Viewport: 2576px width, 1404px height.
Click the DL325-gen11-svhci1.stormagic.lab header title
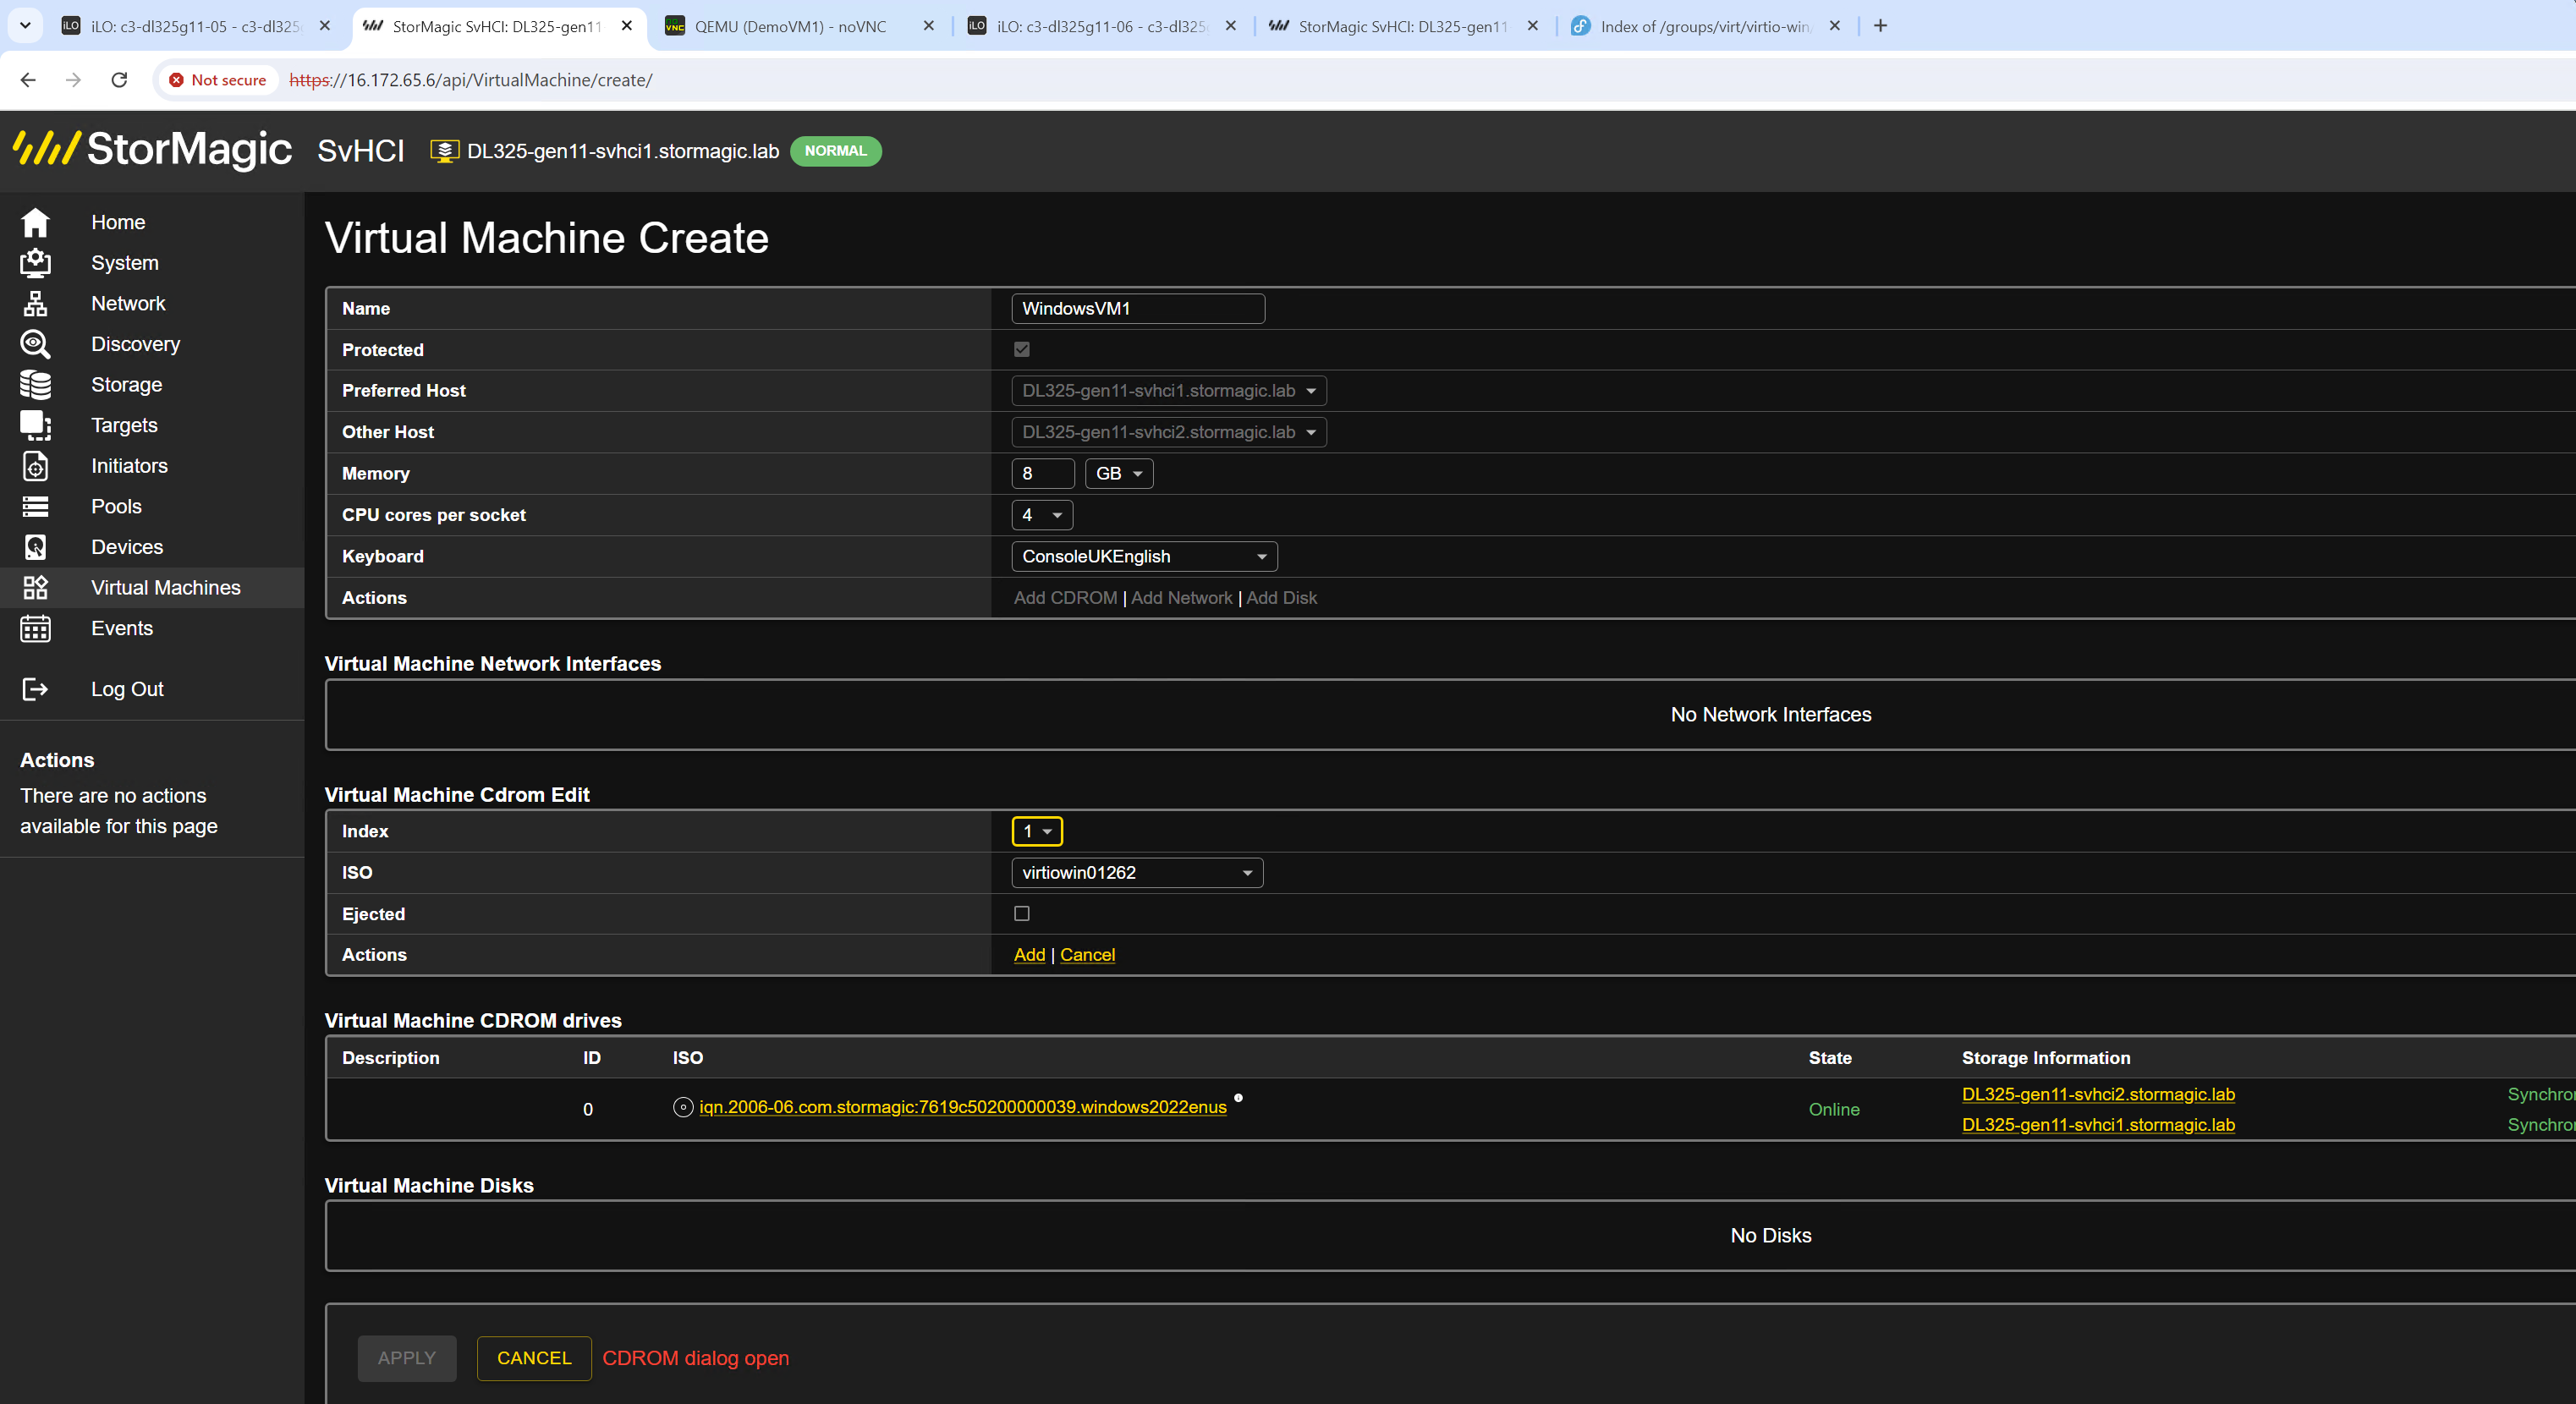coord(623,151)
